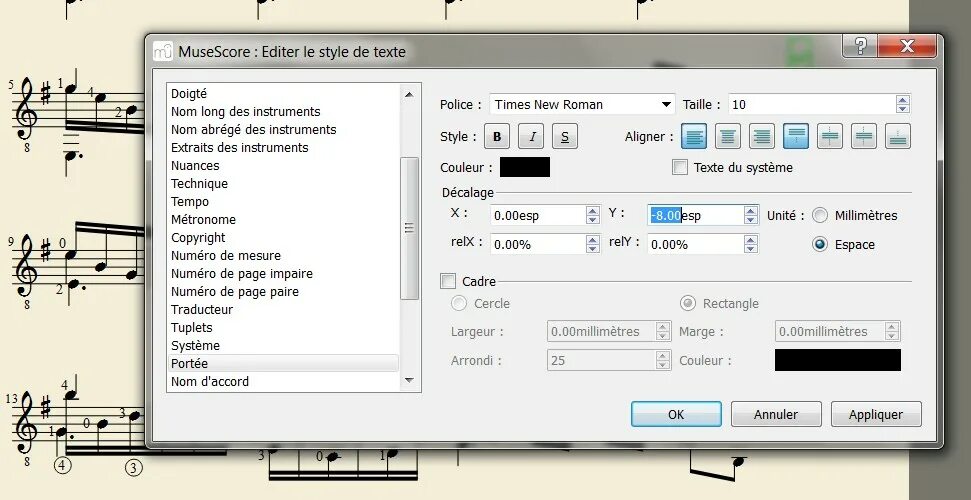Enable Texte du système checkbox
The height and width of the screenshot is (500, 971).
click(x=680, y=167)
